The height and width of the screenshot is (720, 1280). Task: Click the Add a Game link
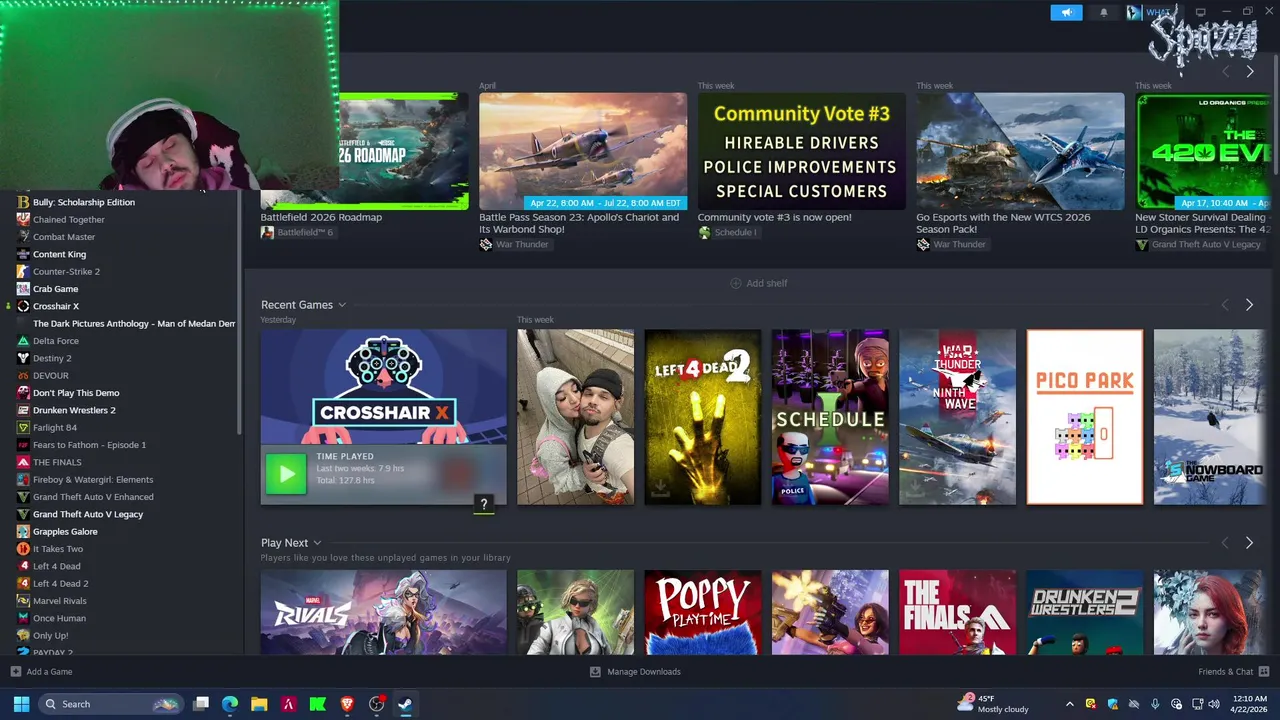(x=49, y=672)
